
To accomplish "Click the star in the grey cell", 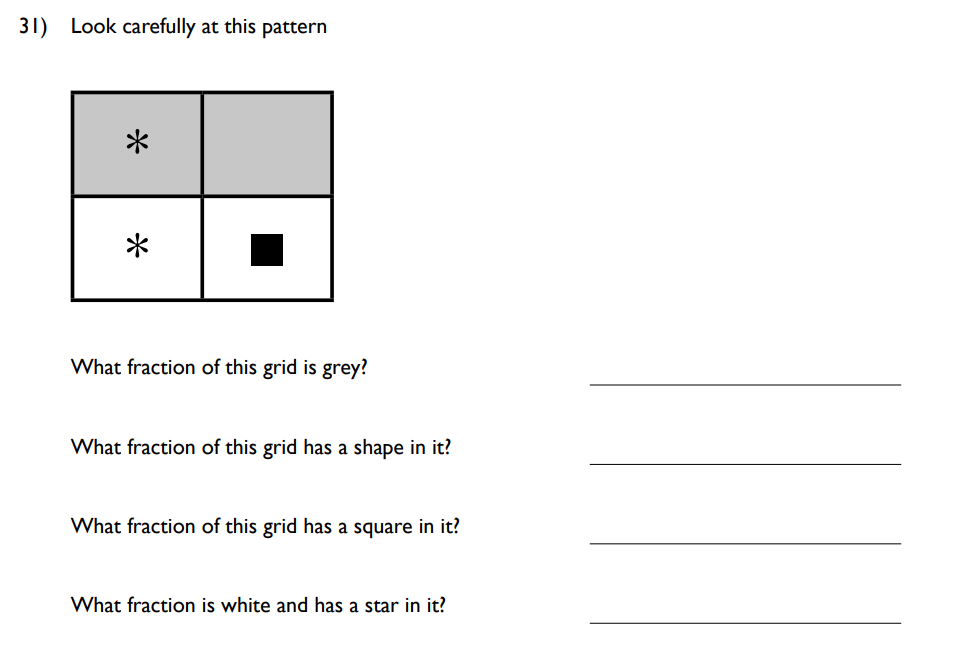I will click(x=138, y=143).
